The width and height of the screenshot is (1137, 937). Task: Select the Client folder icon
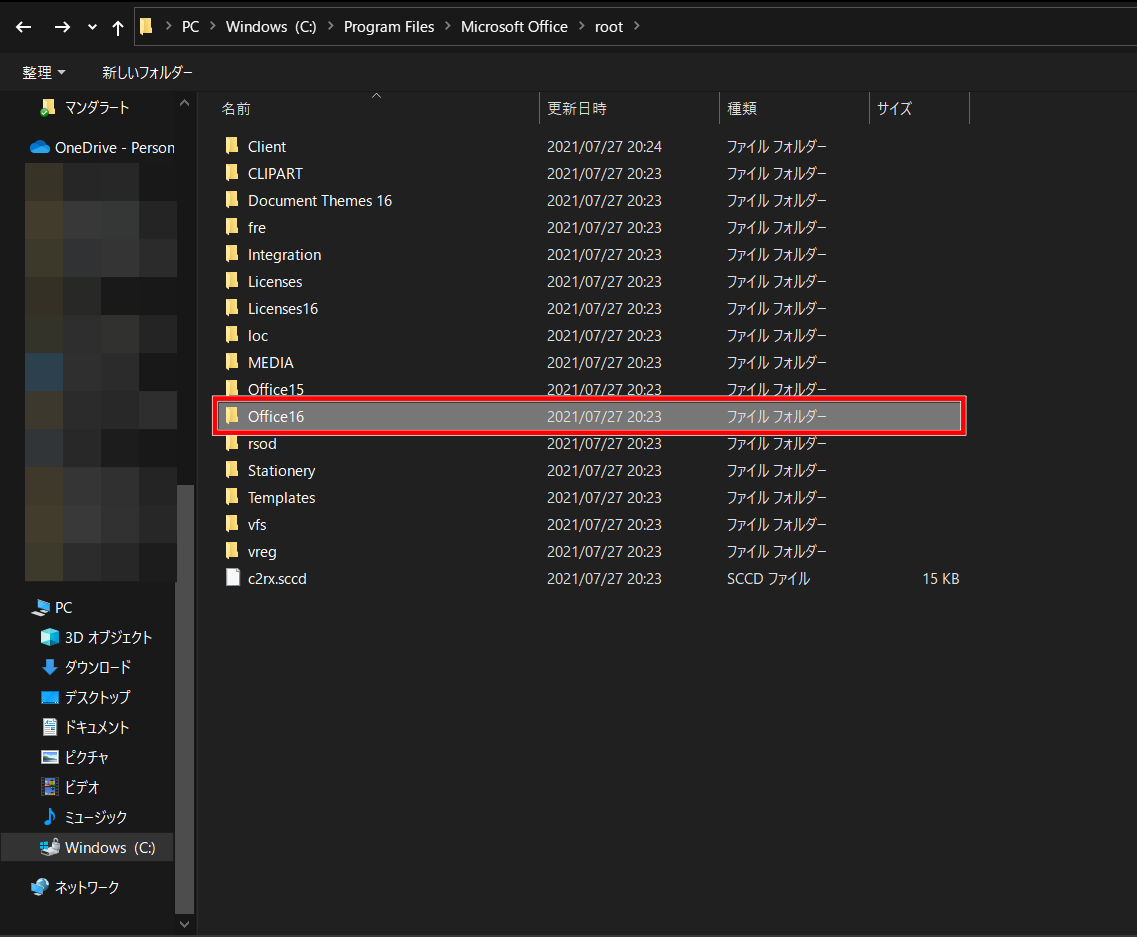pyautogui.click(x=232, y=146)
